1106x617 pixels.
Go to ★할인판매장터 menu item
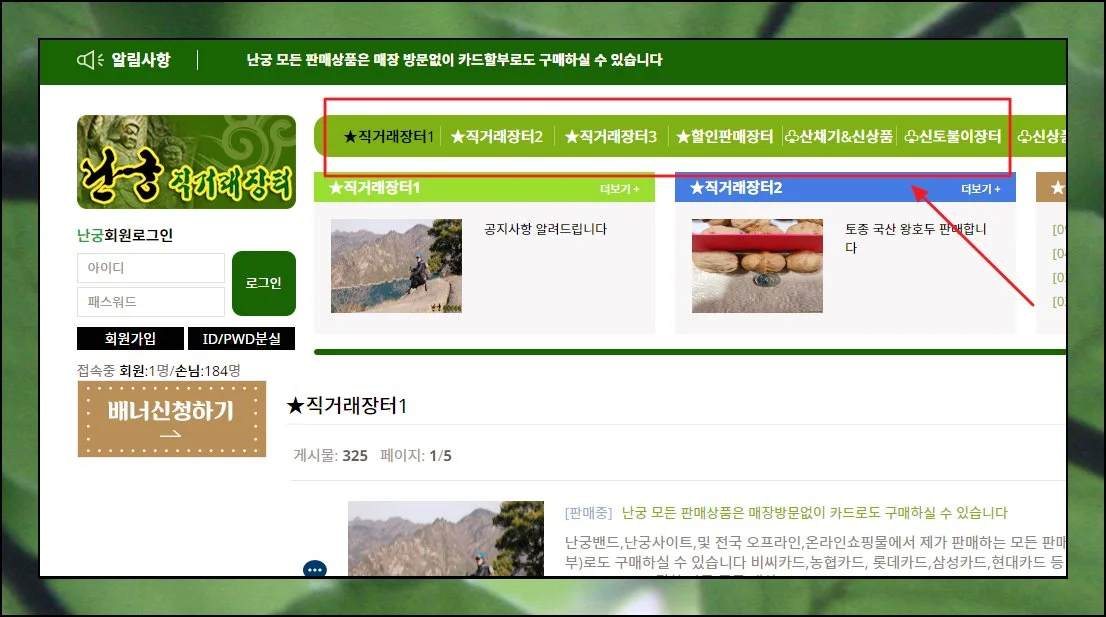pyautogui.click(x=724, y=137)
